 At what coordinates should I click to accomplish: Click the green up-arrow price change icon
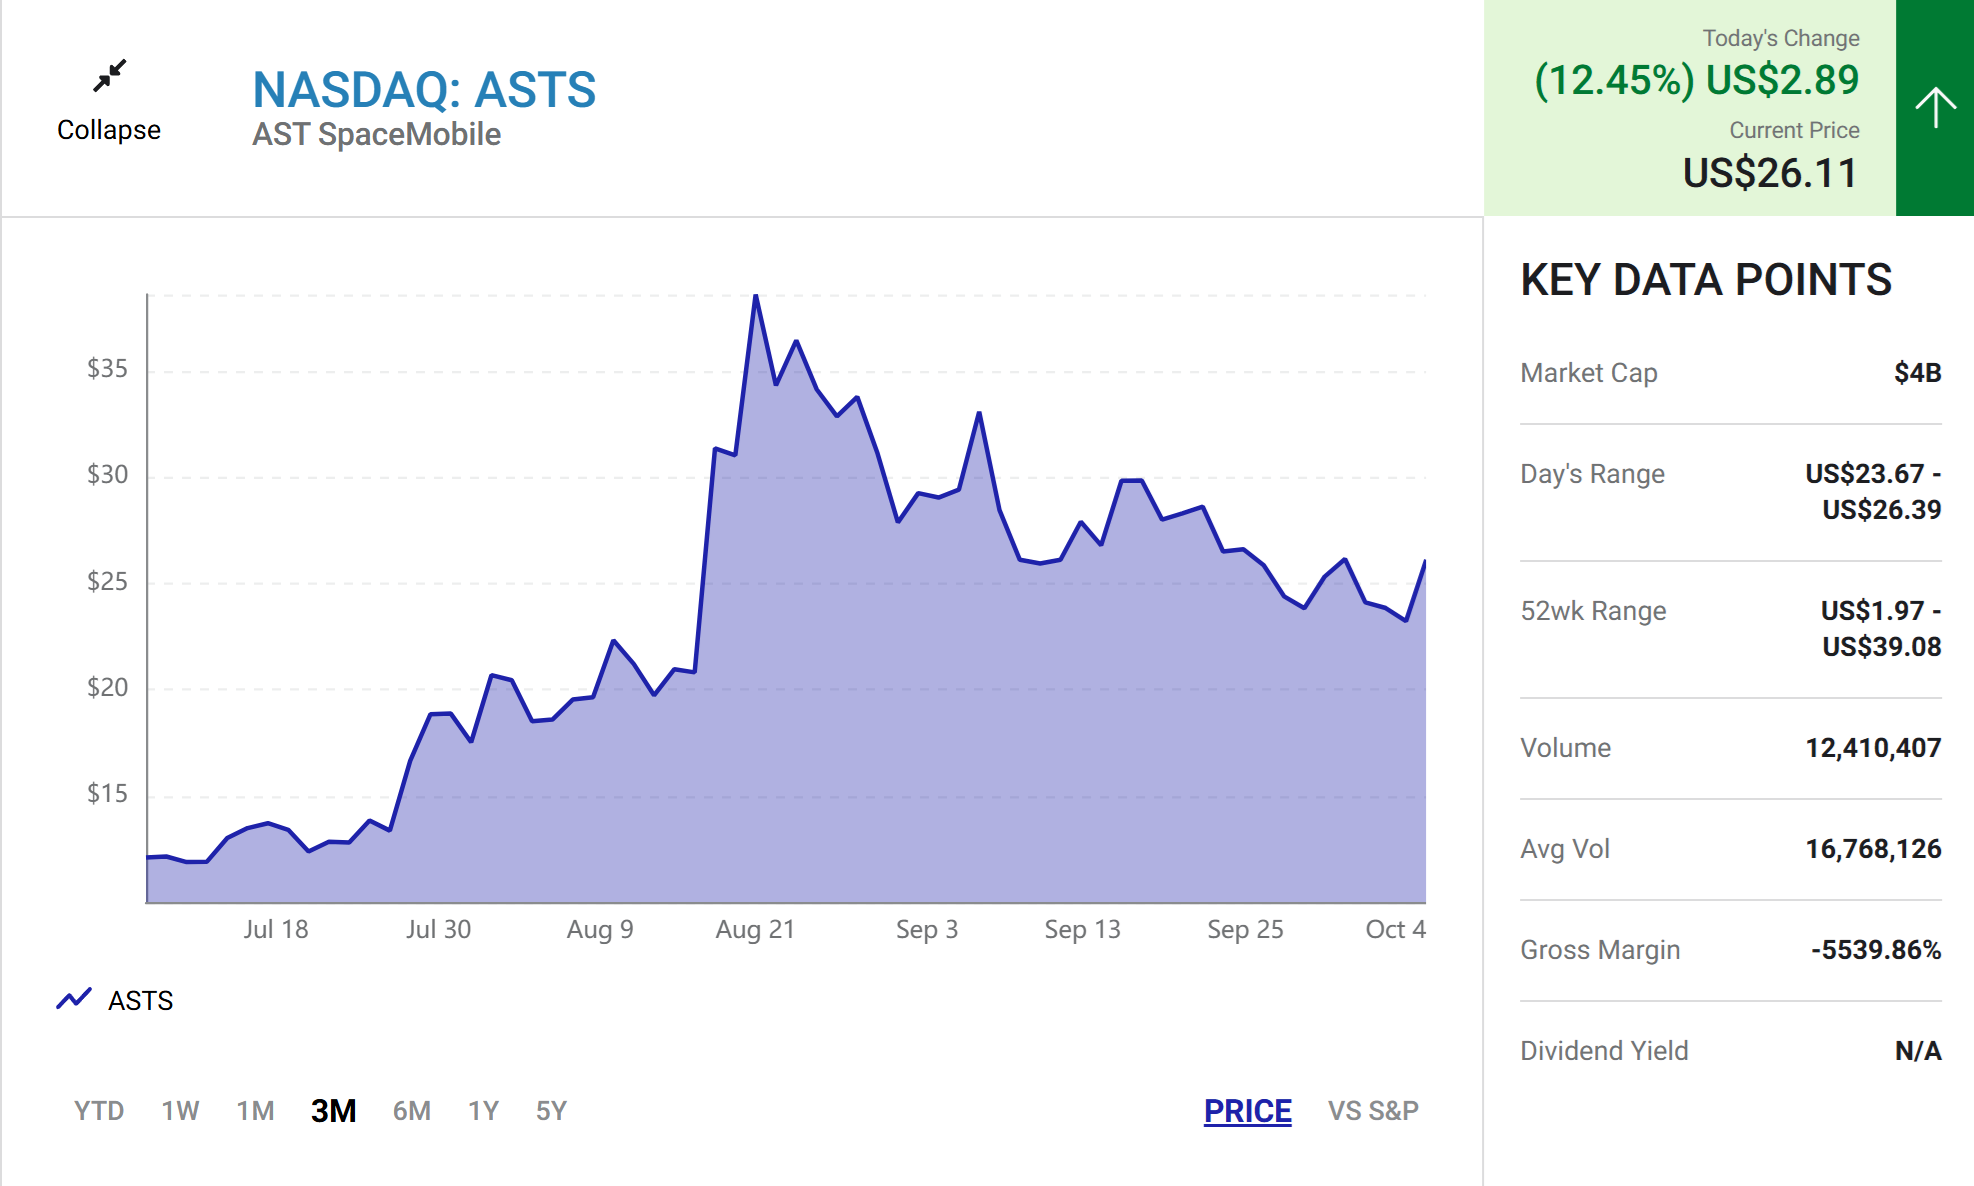(1935, 108)
